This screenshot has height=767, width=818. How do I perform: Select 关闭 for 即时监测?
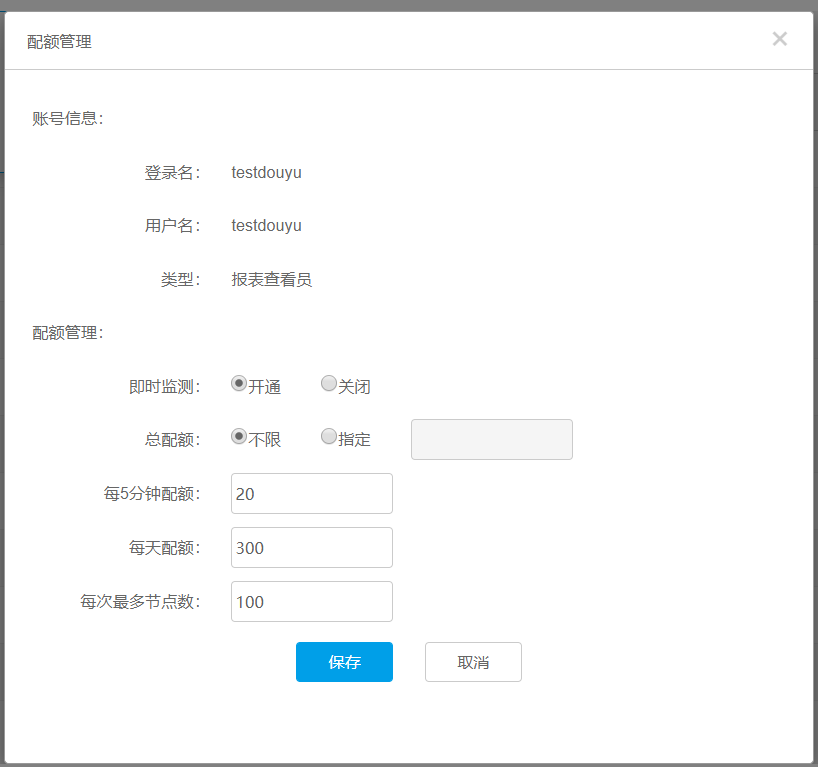329,383
